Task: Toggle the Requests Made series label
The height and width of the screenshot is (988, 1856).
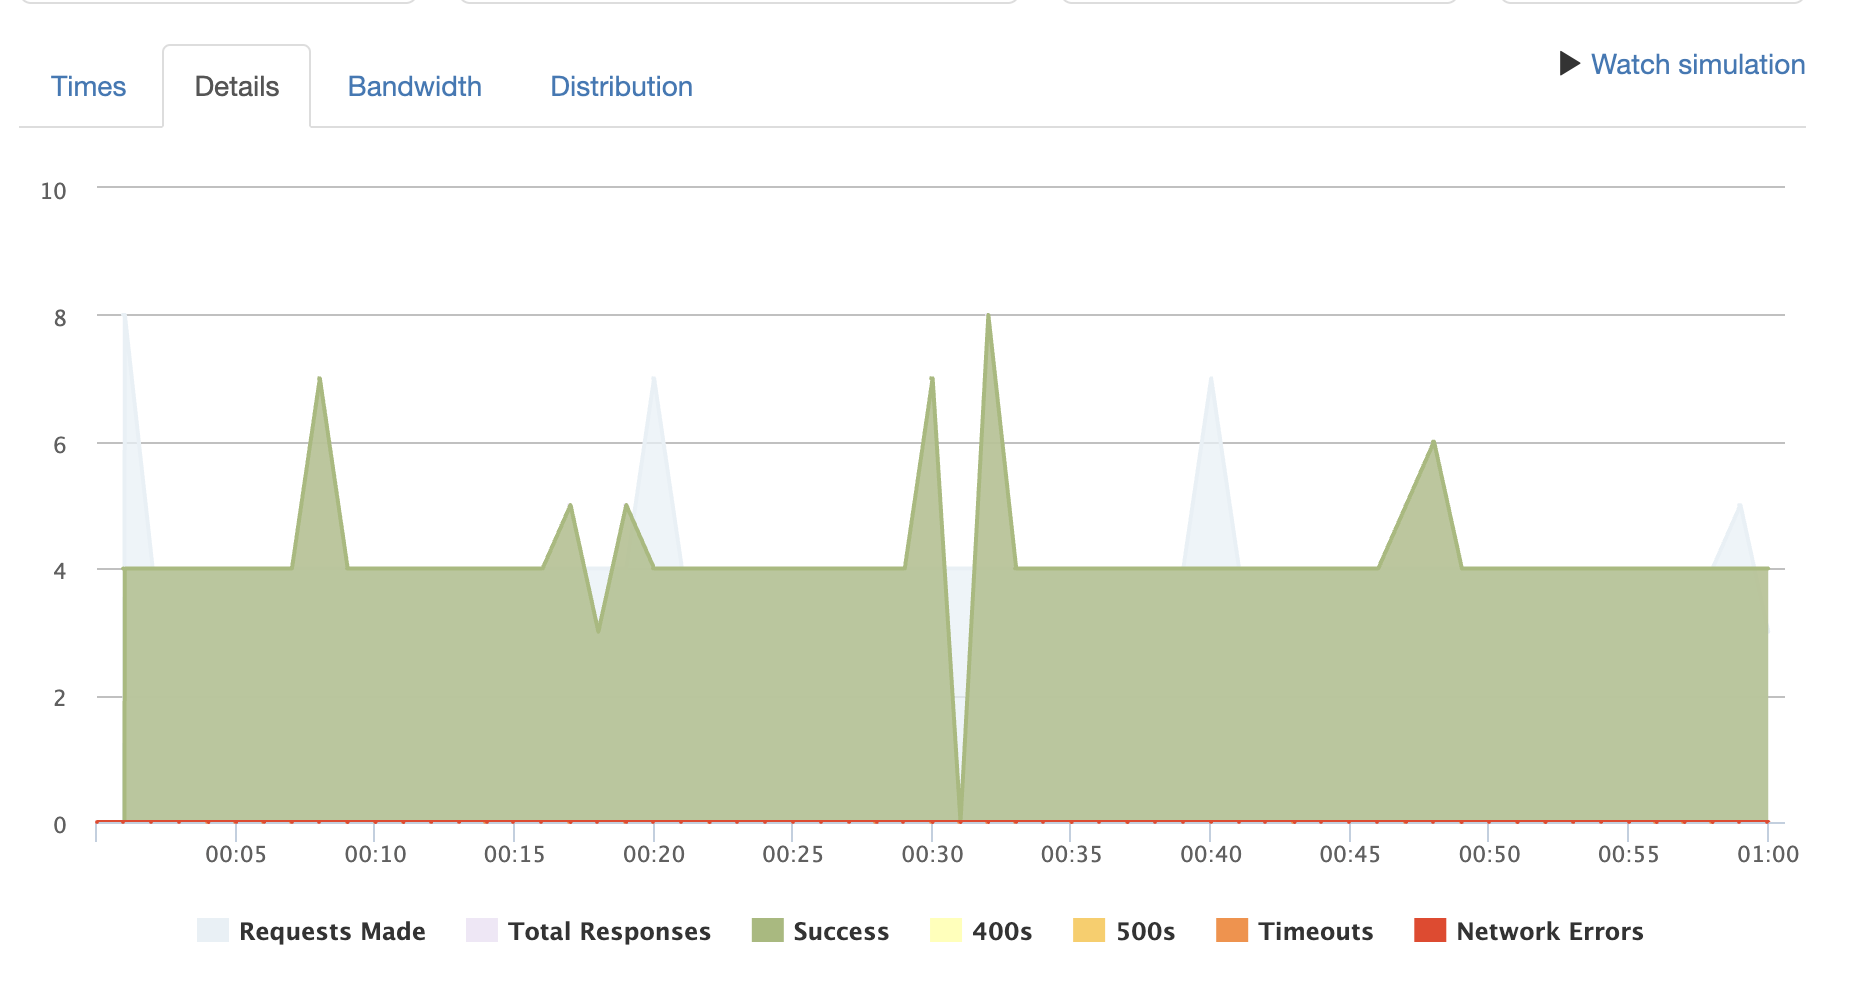Action: (332, 932)
